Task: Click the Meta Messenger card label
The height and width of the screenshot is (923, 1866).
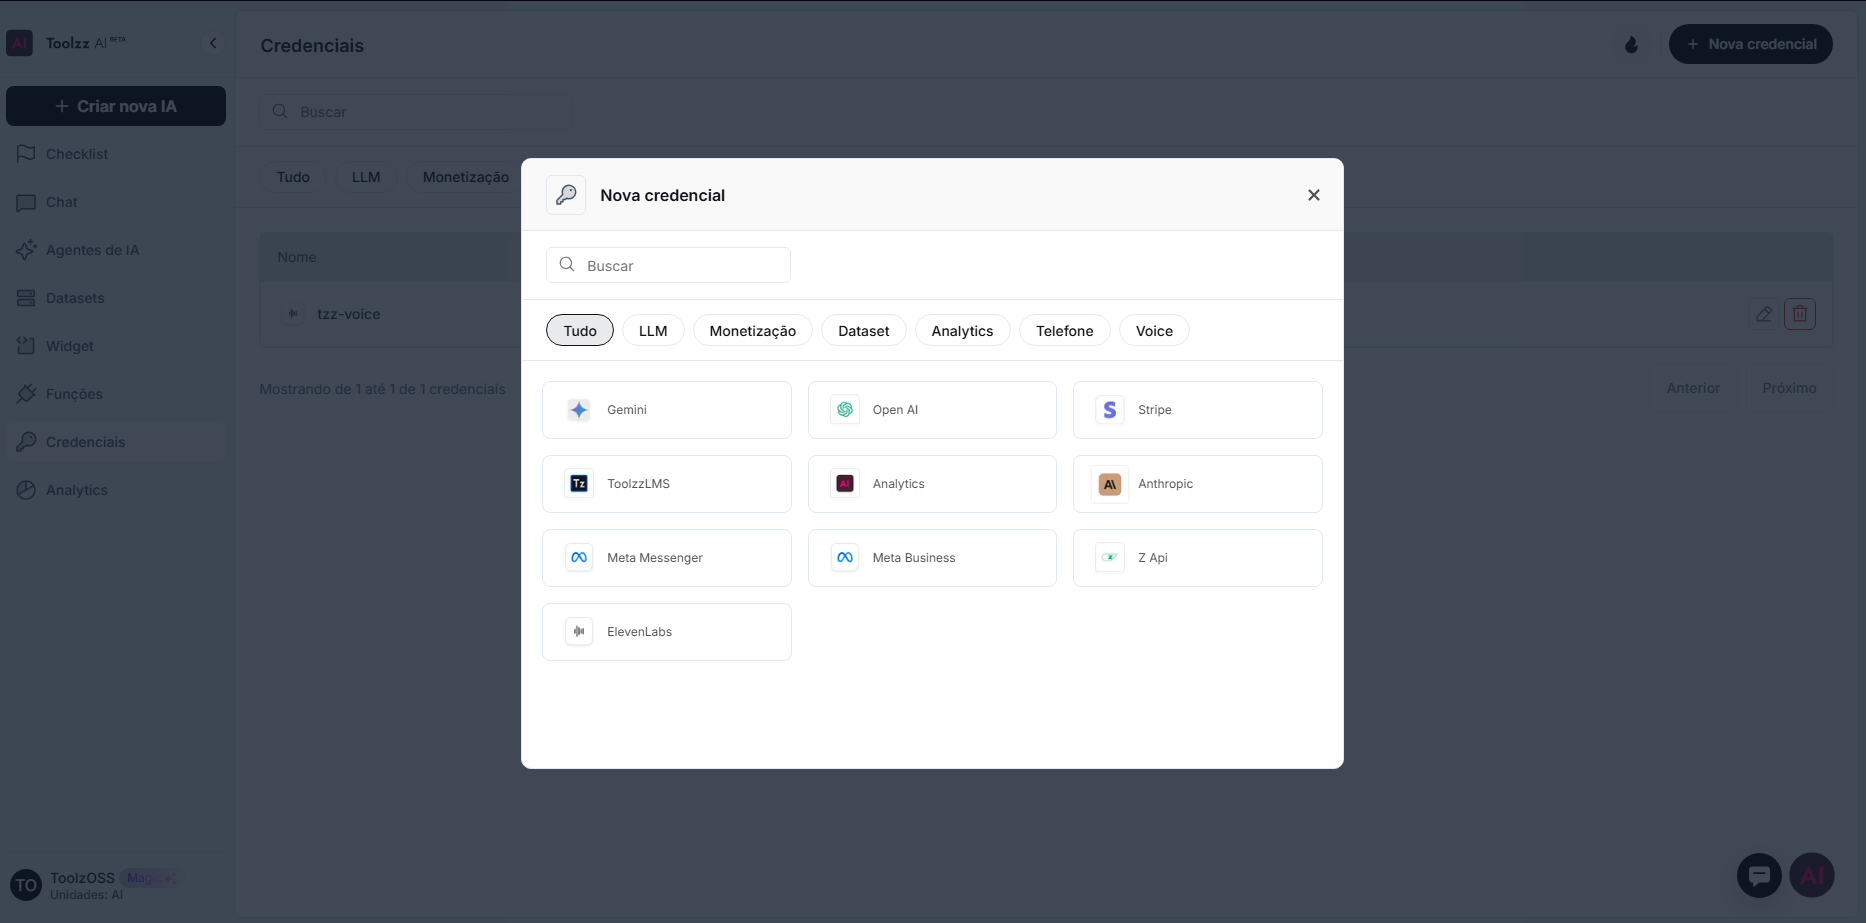Action: (655, 558)
